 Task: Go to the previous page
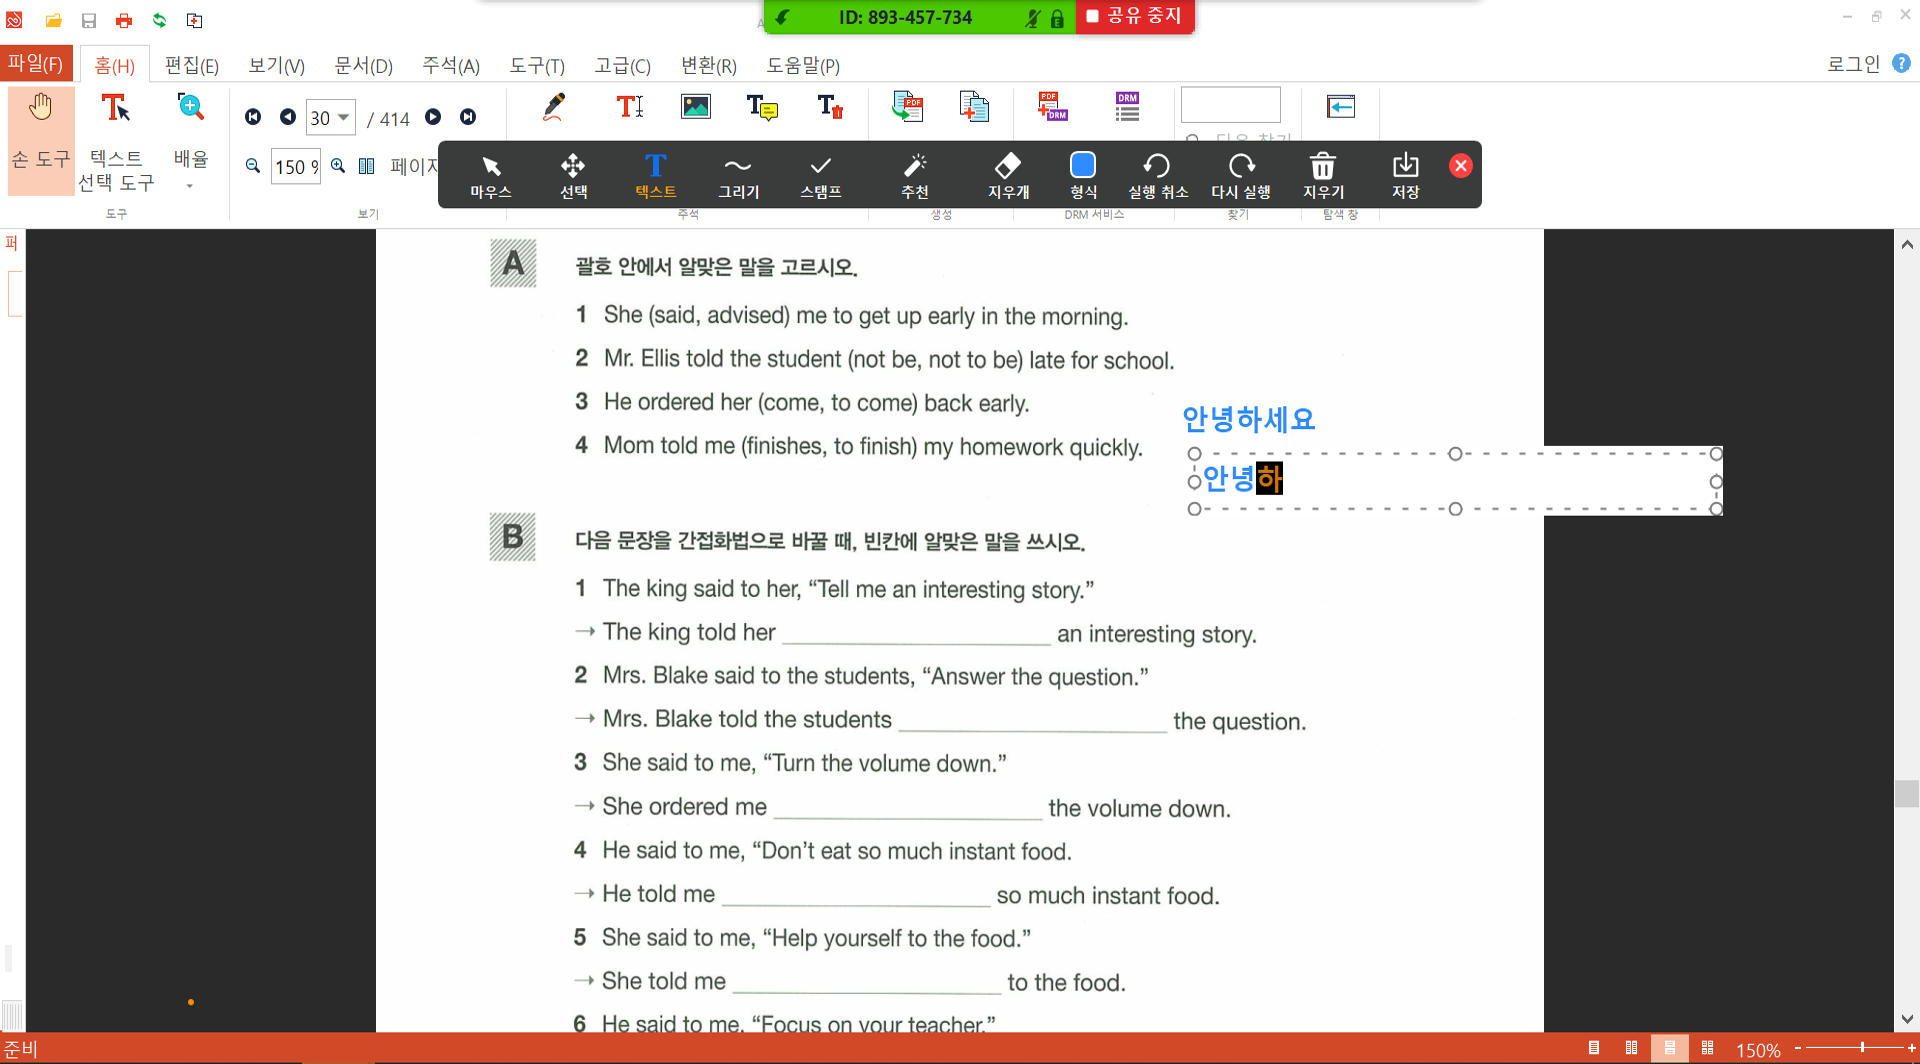click(287, 117)
